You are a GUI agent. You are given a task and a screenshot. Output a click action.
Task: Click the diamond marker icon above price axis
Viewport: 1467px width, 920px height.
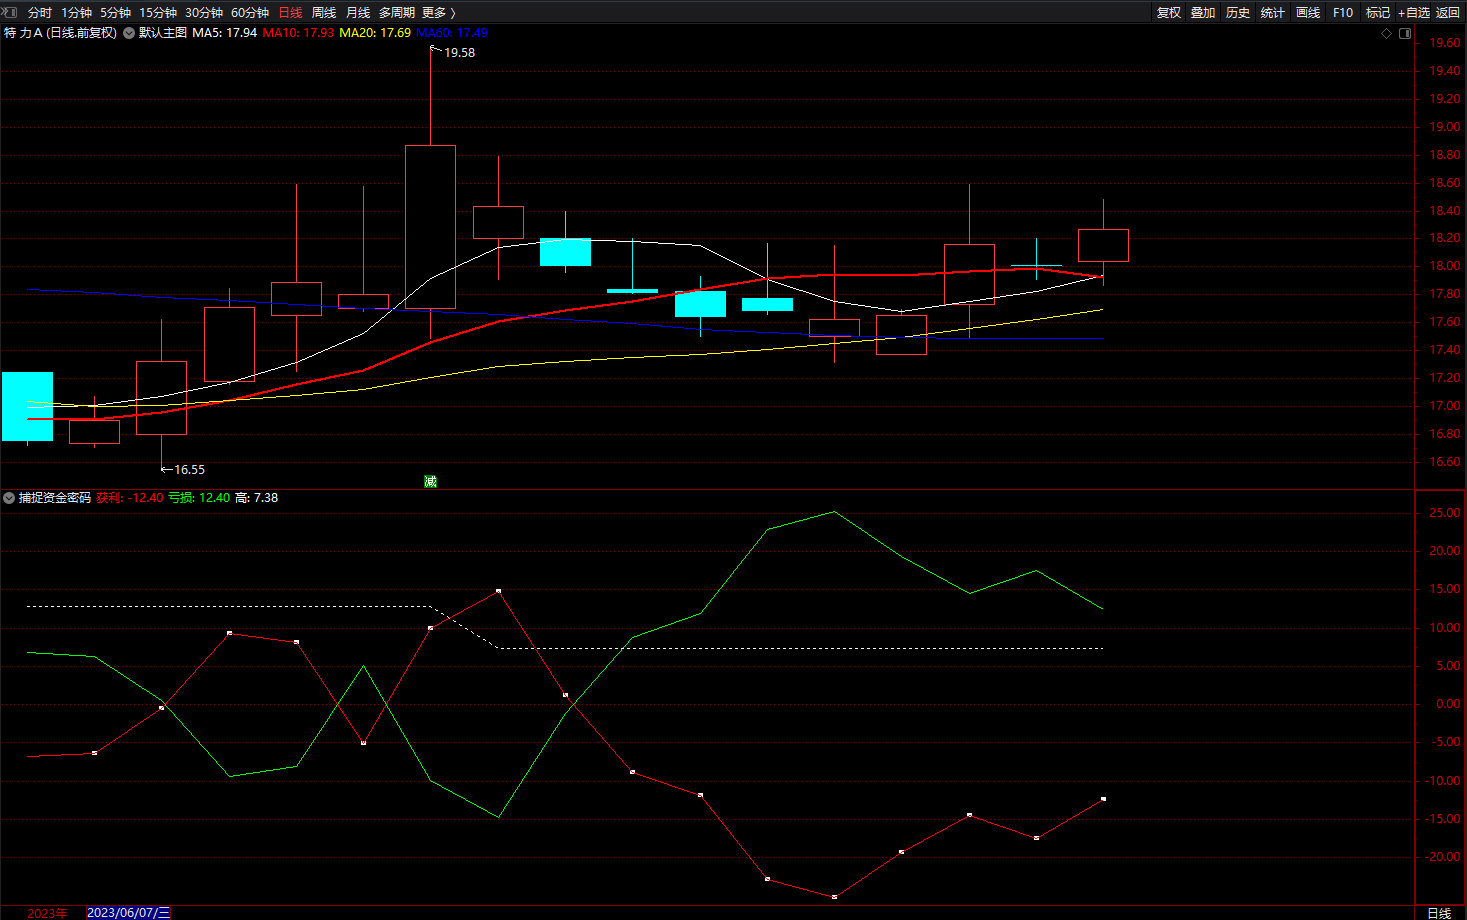click(1386, 33)
